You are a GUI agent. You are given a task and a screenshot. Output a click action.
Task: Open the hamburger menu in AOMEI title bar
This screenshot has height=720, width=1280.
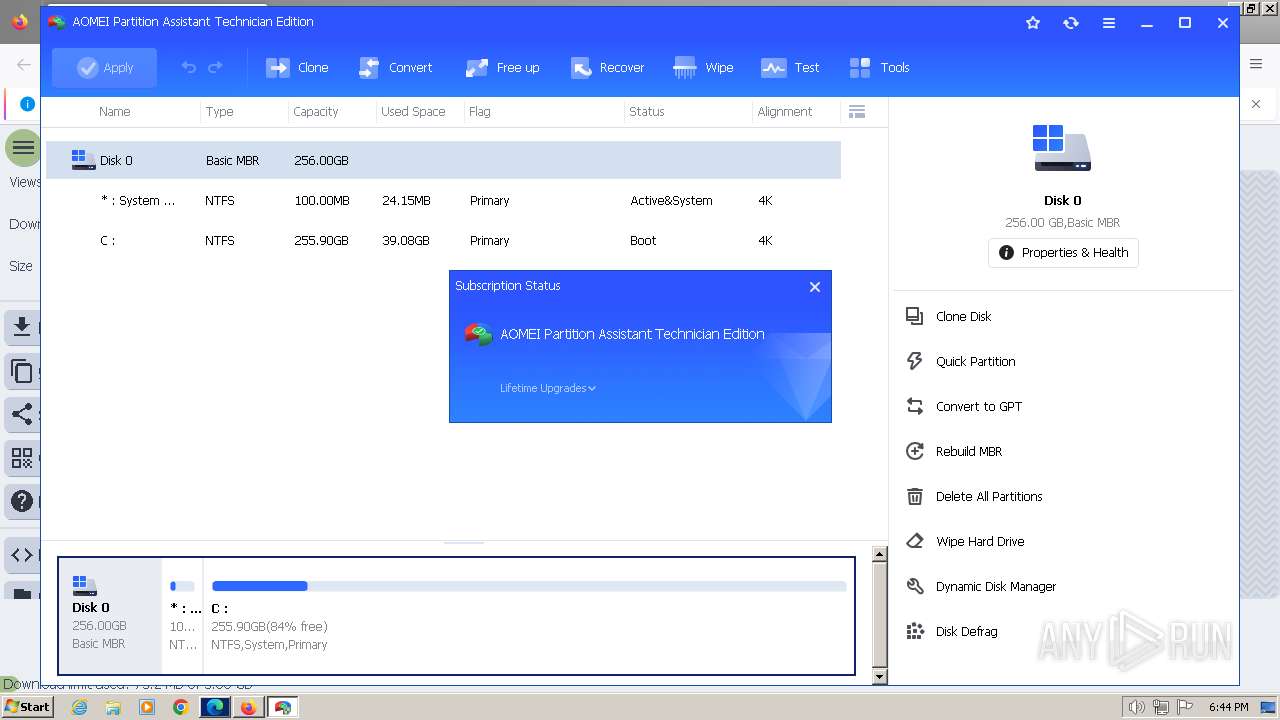tap(1109, 23)
